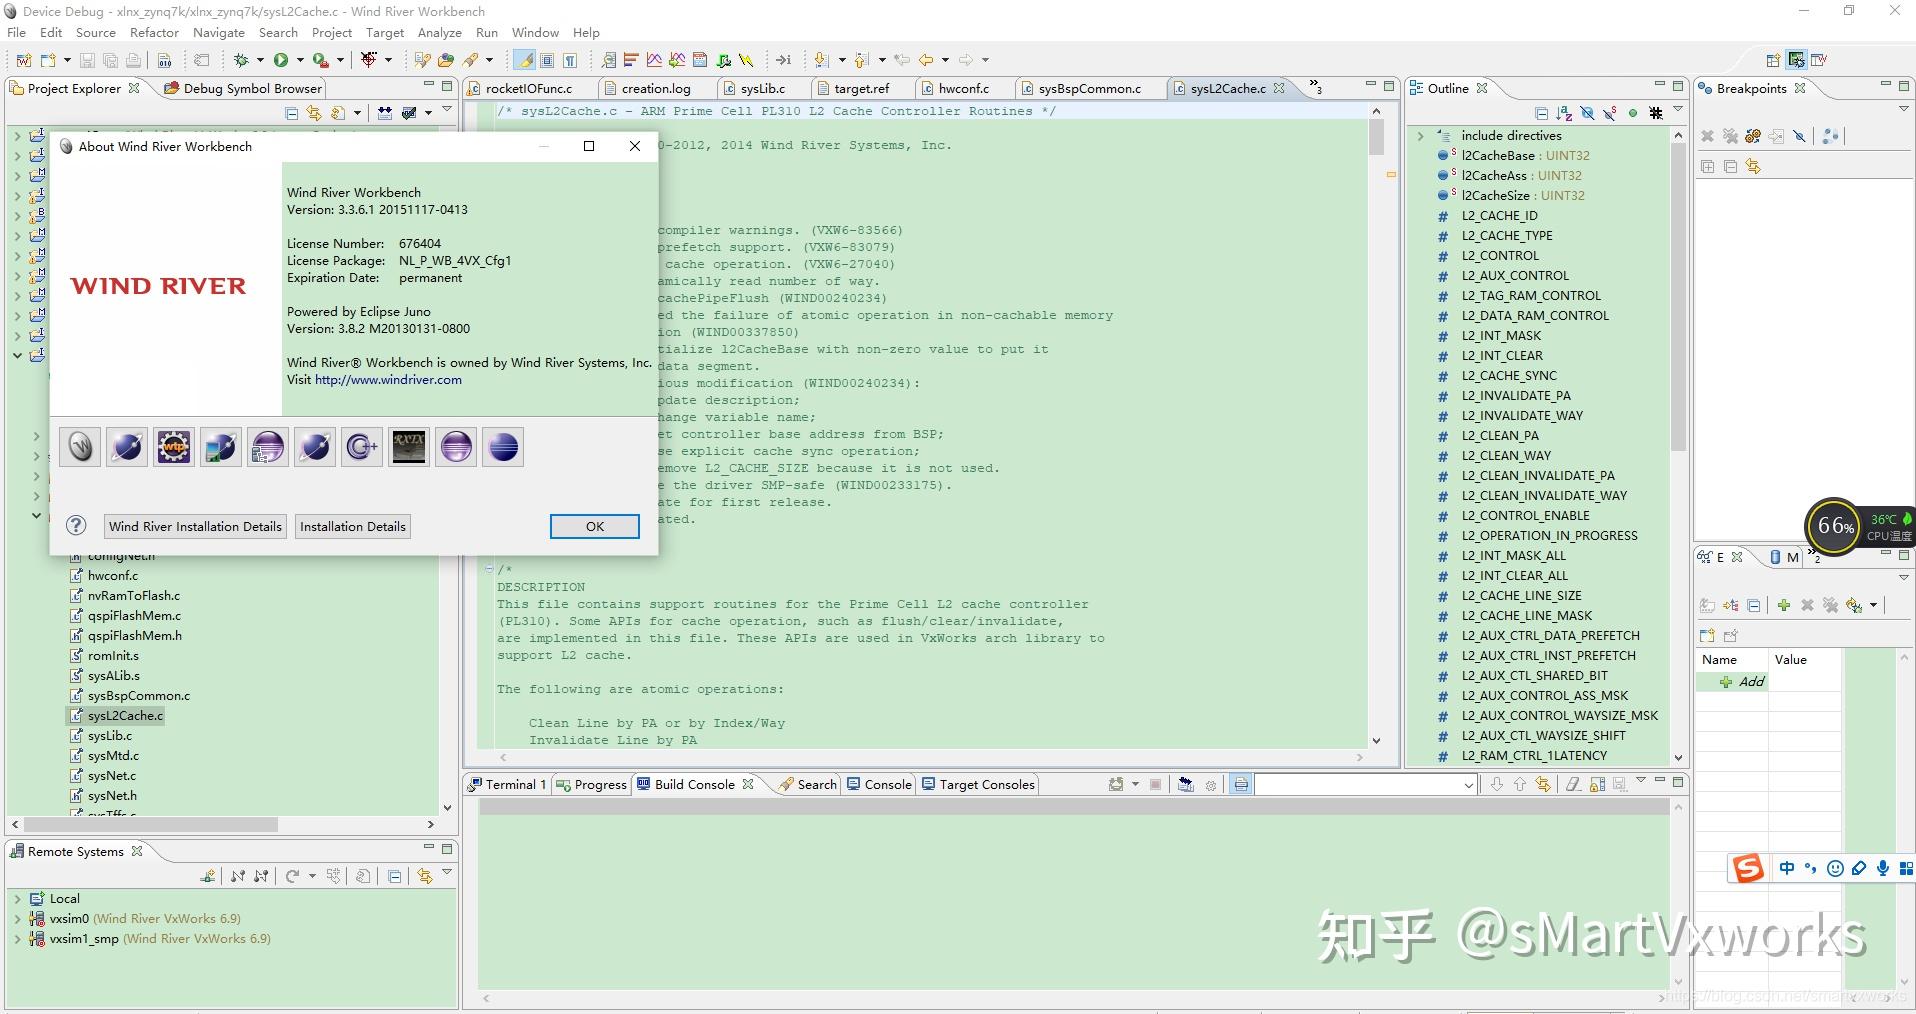Open the Run dropdown arrow
Image resolution: width=1916 pixels, height=1014 pixels.
click(x=300, y=60)
